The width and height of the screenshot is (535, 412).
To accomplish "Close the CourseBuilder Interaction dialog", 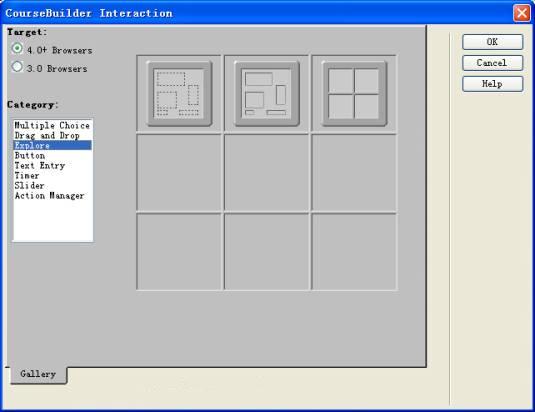I will click(521, 13).
